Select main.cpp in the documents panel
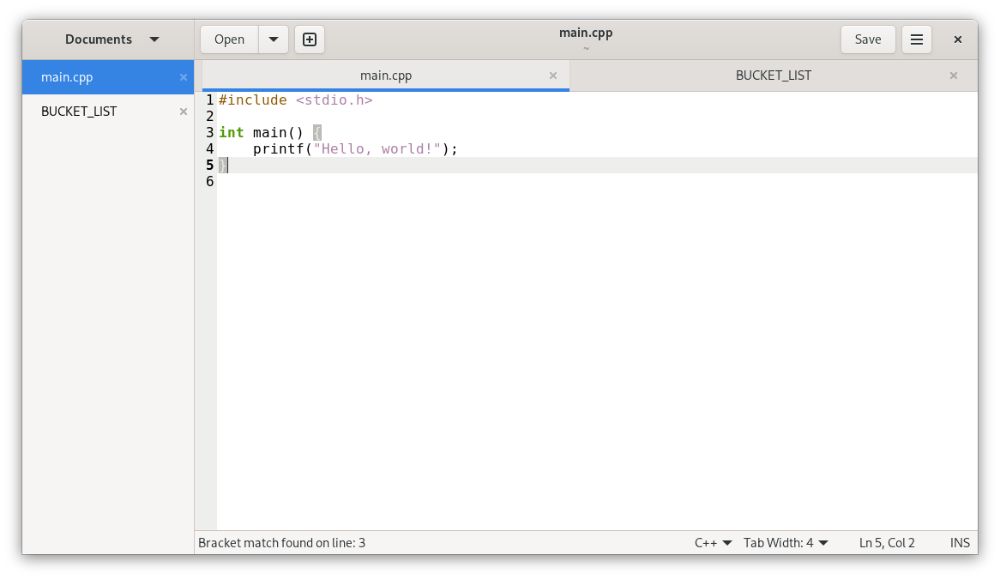 coord(108,77)
